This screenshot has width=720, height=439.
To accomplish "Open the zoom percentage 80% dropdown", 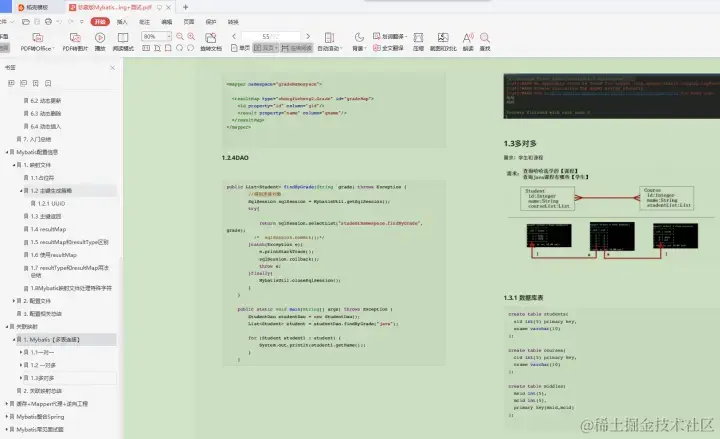I will 169,36.
